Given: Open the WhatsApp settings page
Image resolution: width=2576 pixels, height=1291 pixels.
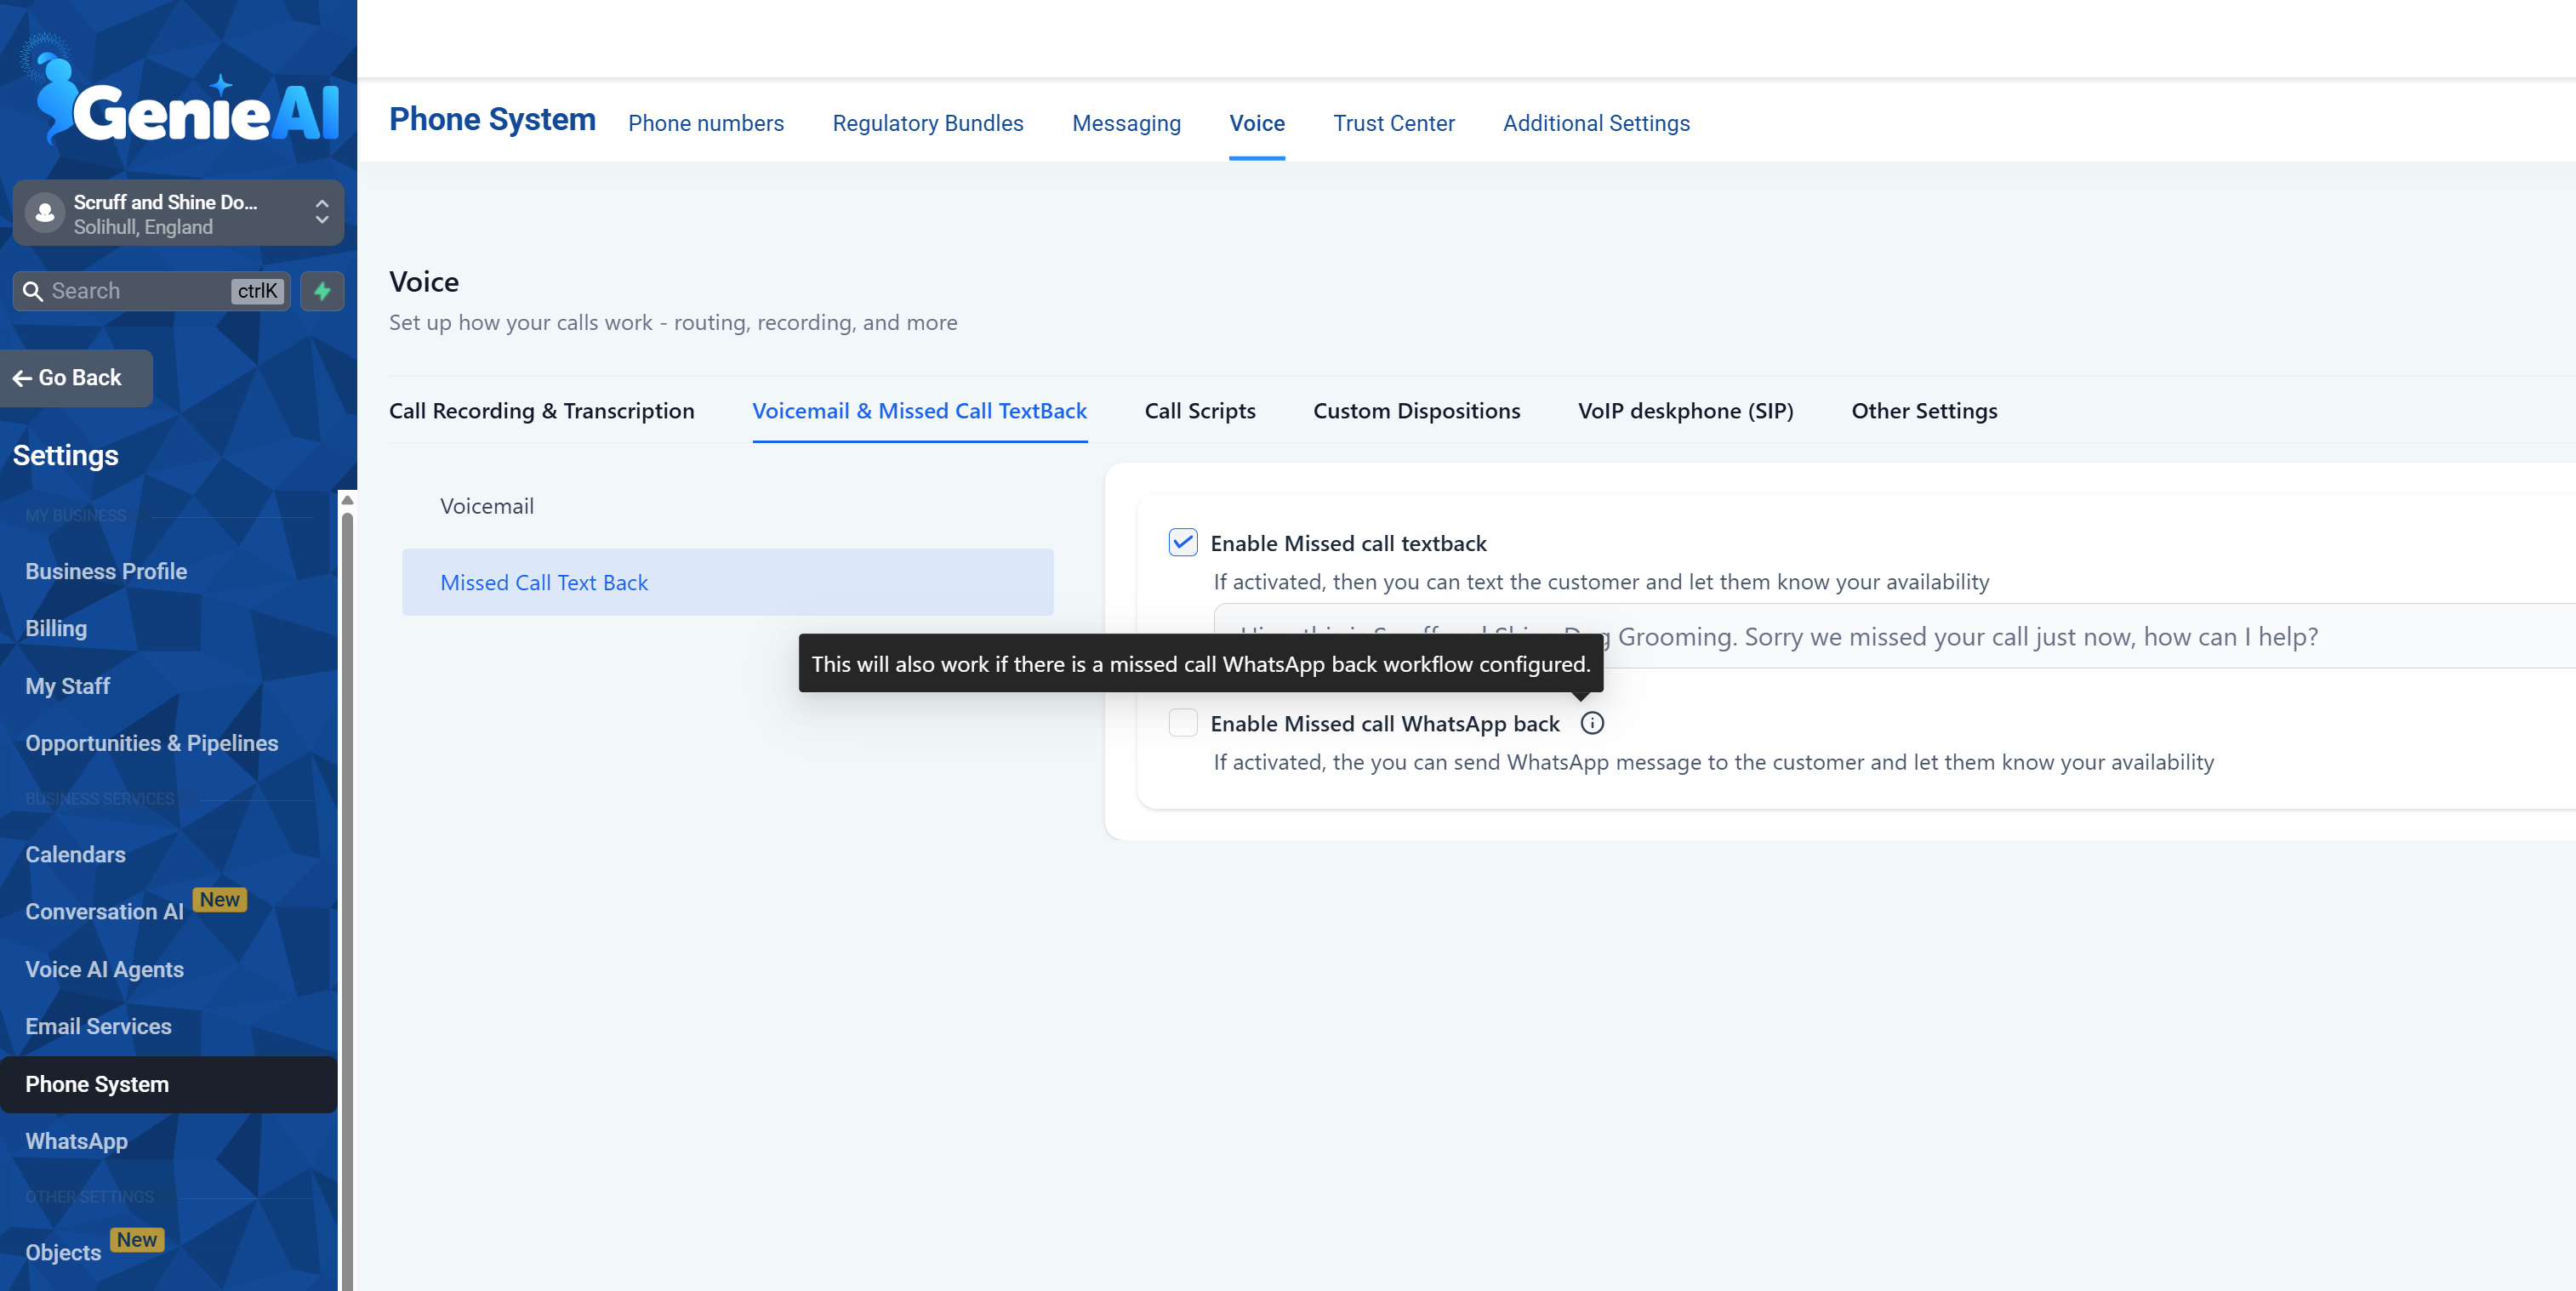Looking at the screenshot, I should coord(76,1141).
